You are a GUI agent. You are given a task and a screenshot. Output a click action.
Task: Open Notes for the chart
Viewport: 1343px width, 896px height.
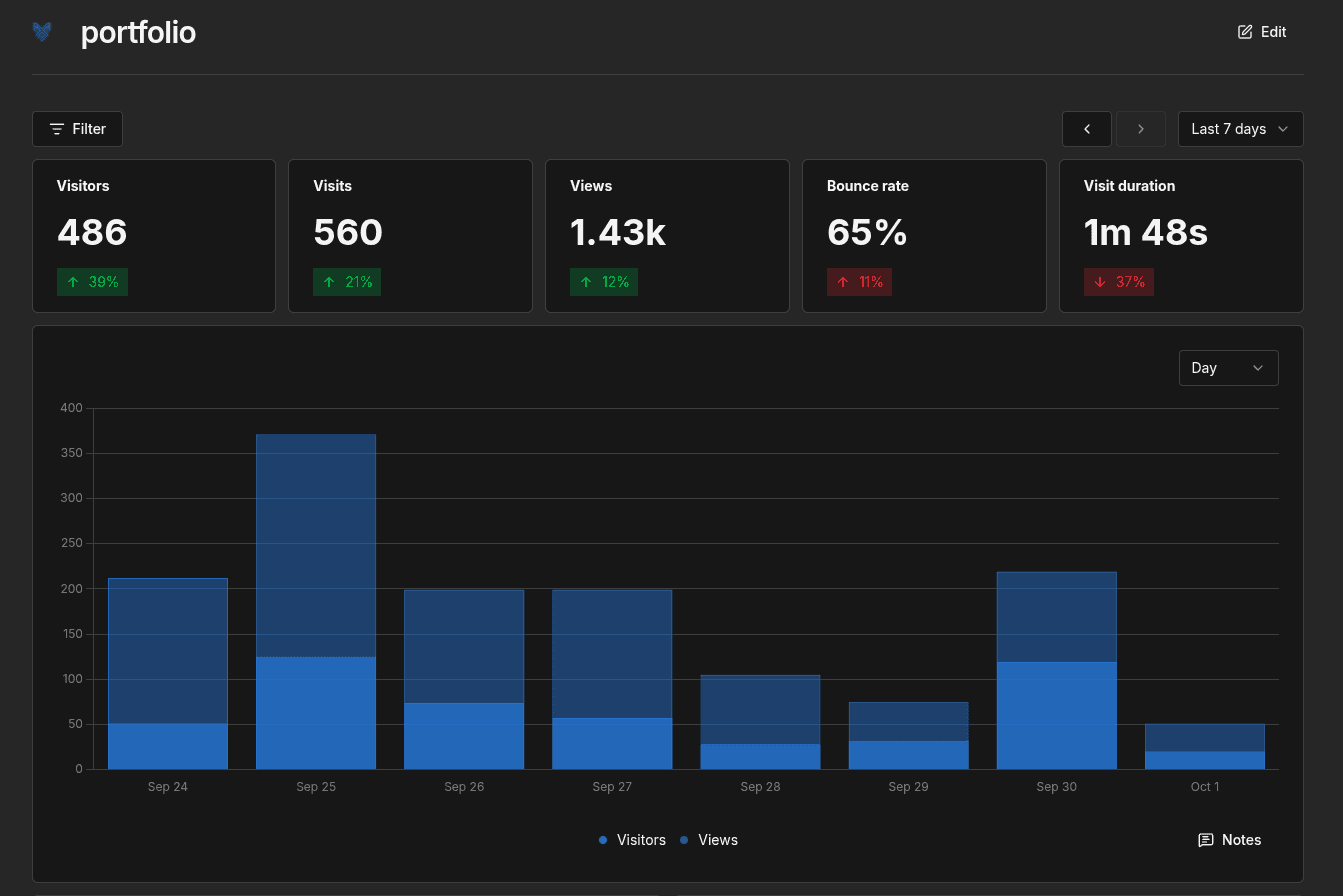(x=1229, y=840)
